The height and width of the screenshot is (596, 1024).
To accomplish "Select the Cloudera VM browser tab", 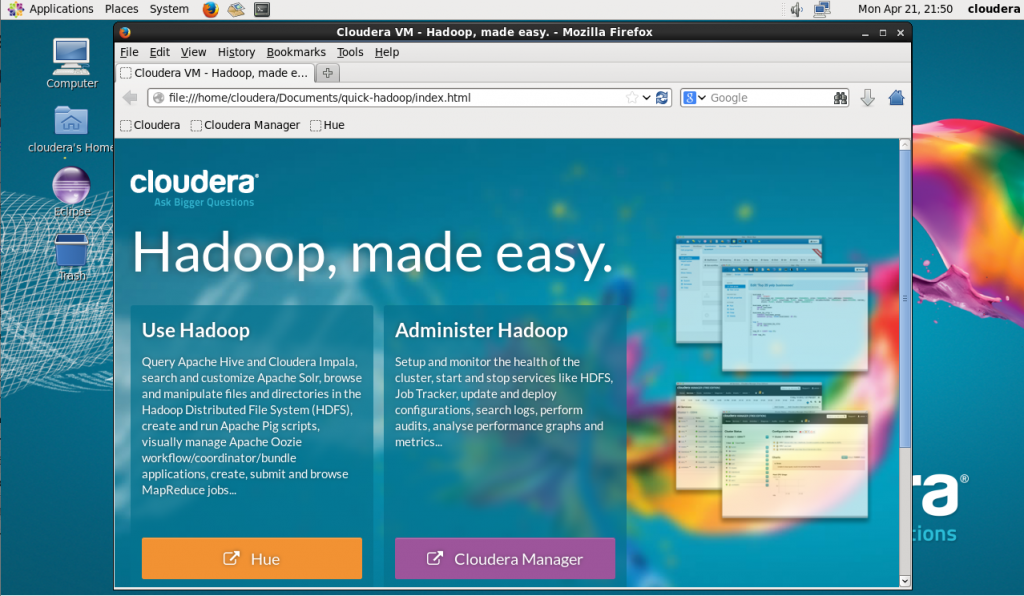I will [x=215, y=73].
